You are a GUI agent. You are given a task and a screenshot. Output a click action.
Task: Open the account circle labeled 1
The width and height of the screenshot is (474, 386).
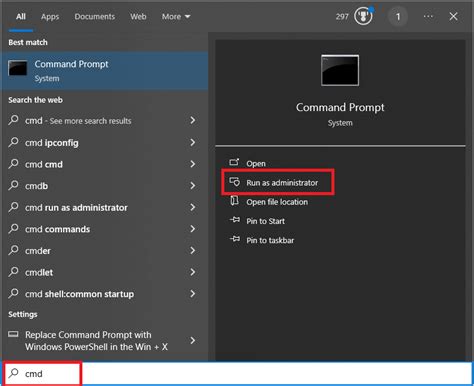pyautogui.click(x=398, y=16)
